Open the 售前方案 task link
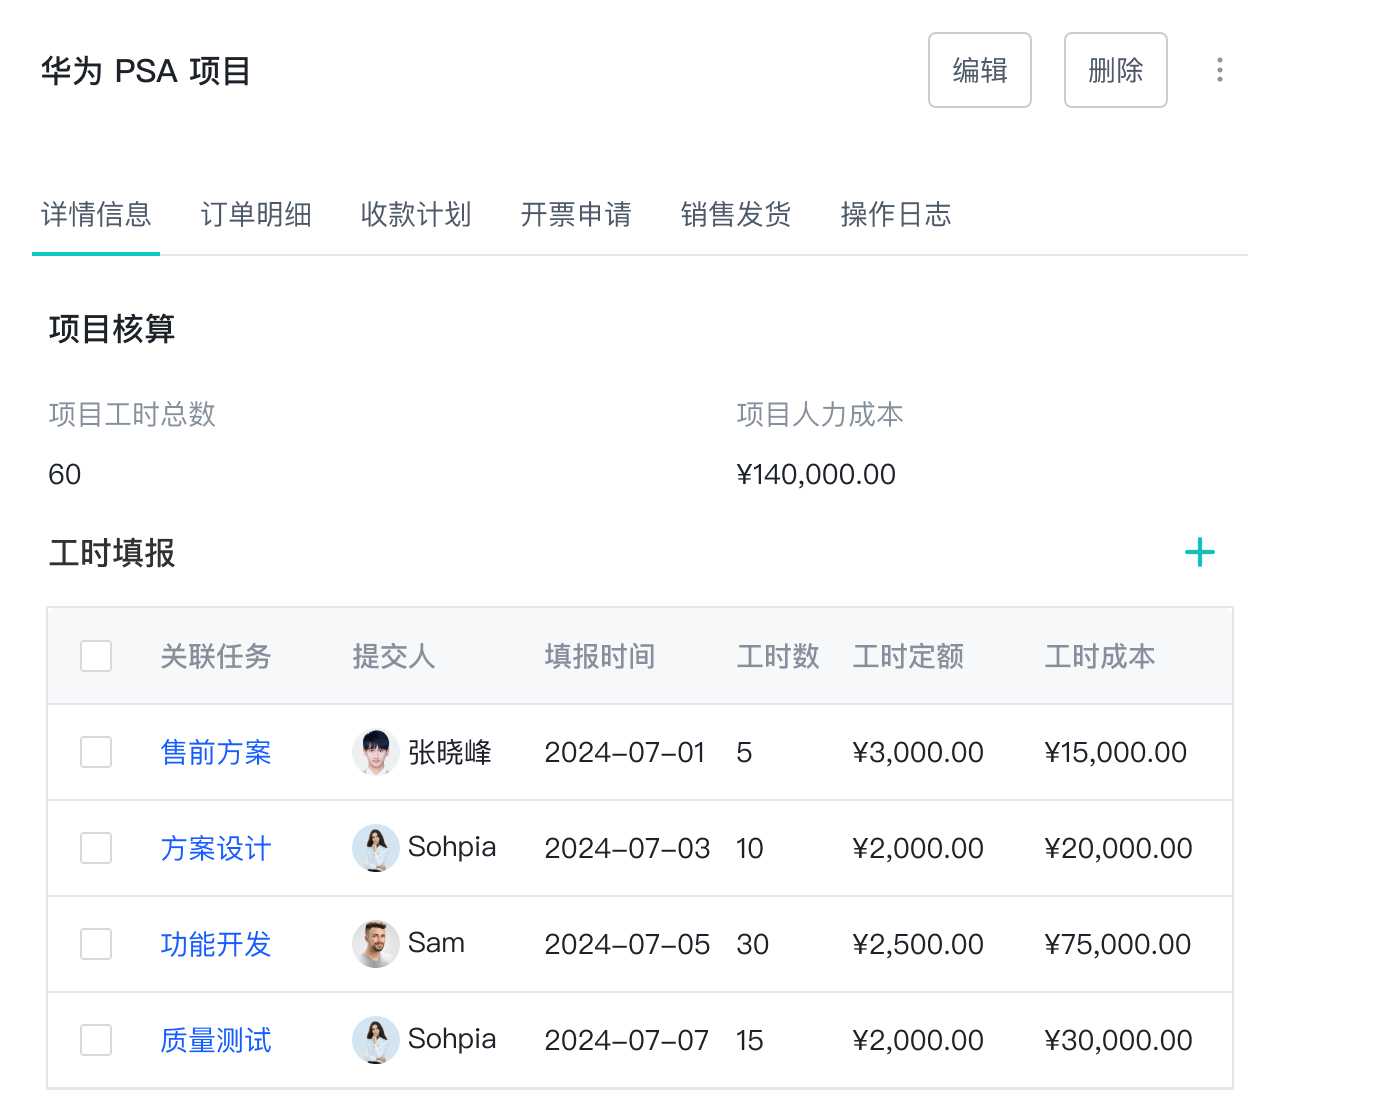 tap(216, 752)
